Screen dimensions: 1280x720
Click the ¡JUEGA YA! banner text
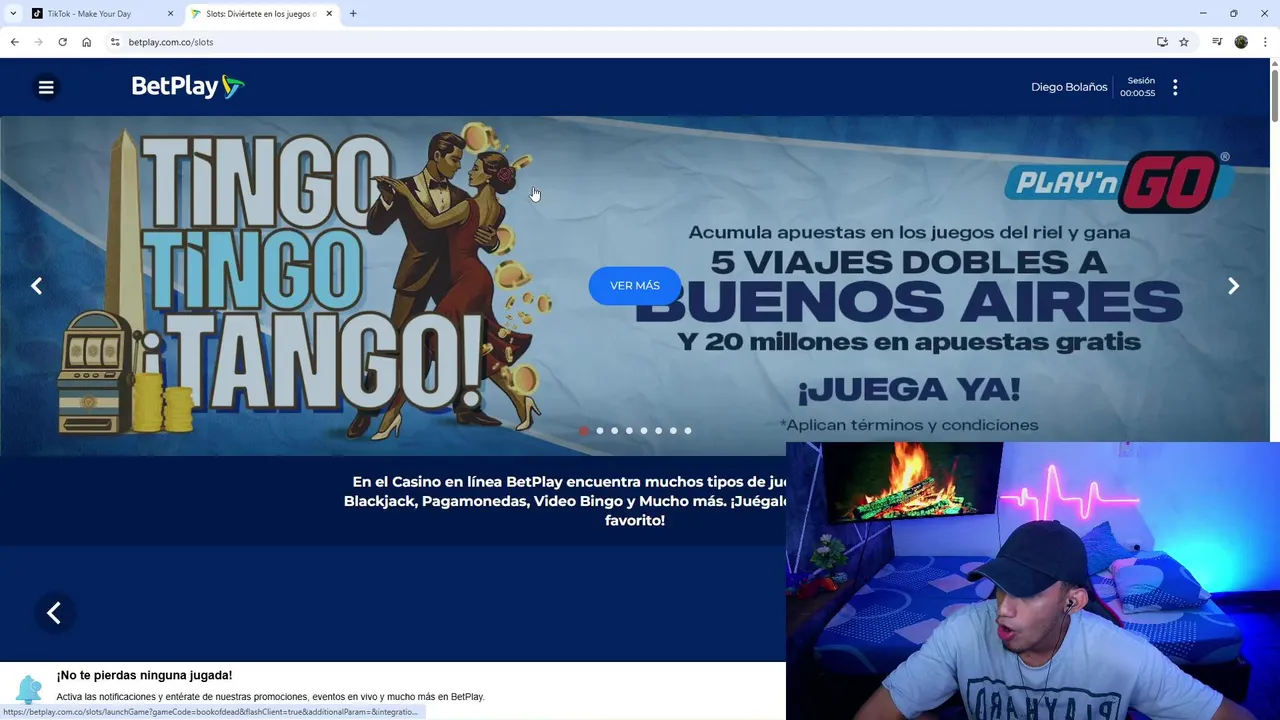coord(909,388)
